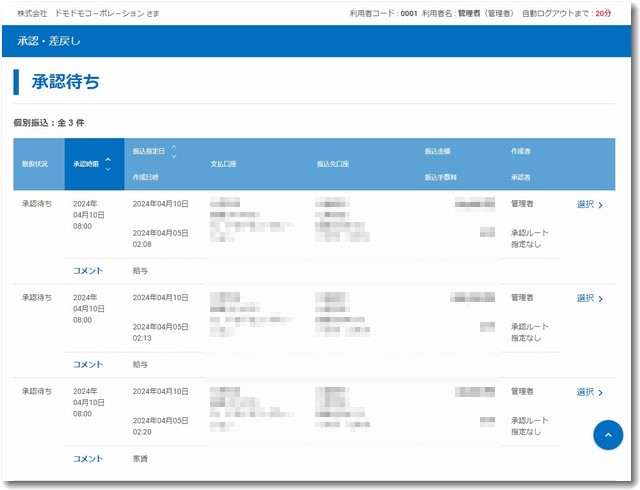Open コメント of the first 給与 transfer

[88, 270]
